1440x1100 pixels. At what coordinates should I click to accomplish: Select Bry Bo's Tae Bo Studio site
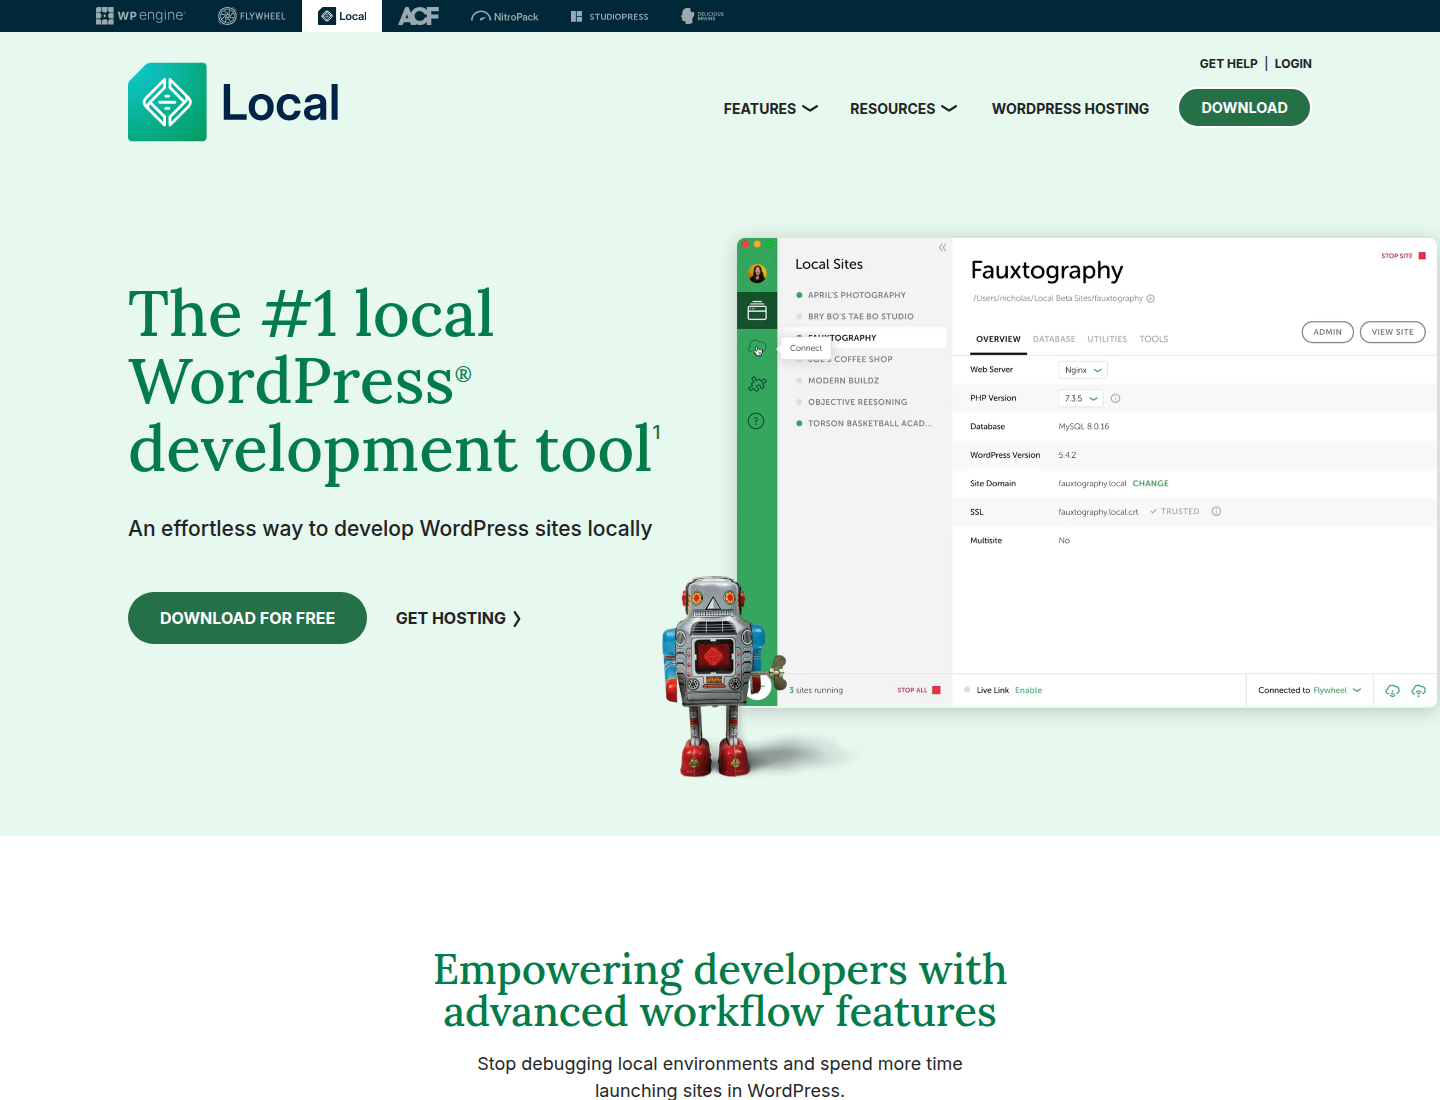(x=862, y=316)
